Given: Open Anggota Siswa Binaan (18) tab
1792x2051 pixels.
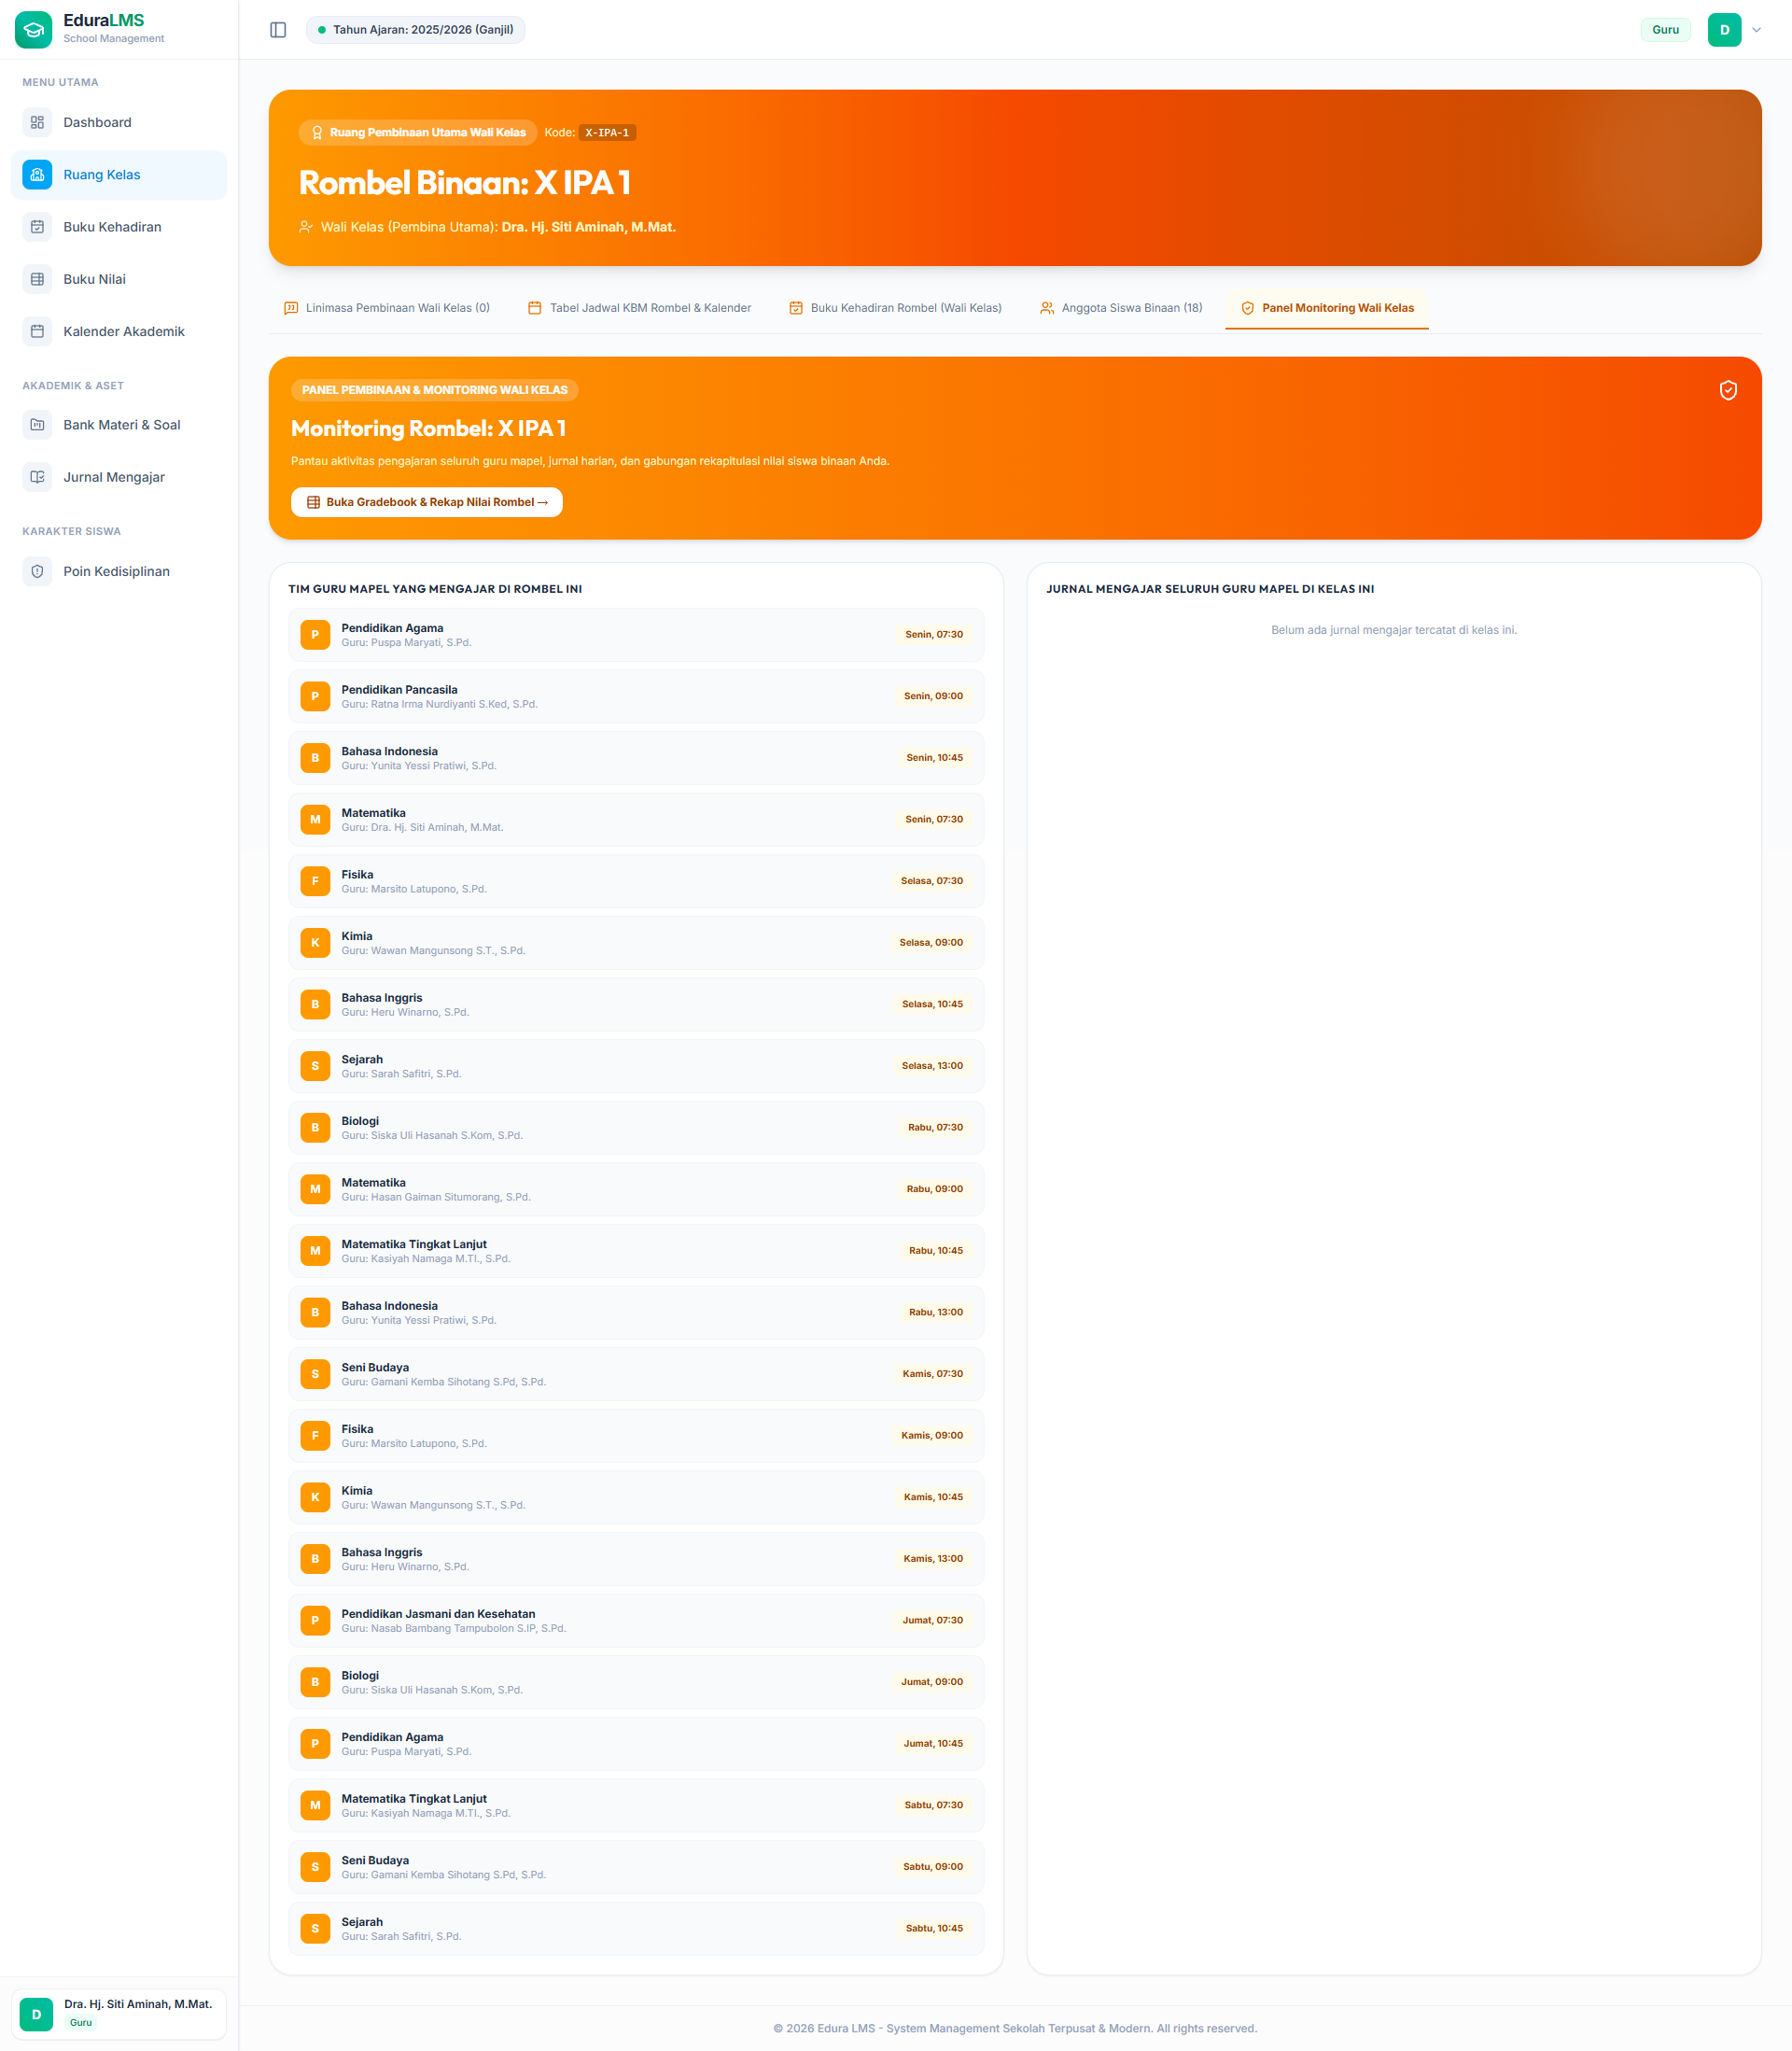Looking at the screenshot, I should coord(1121,308).
